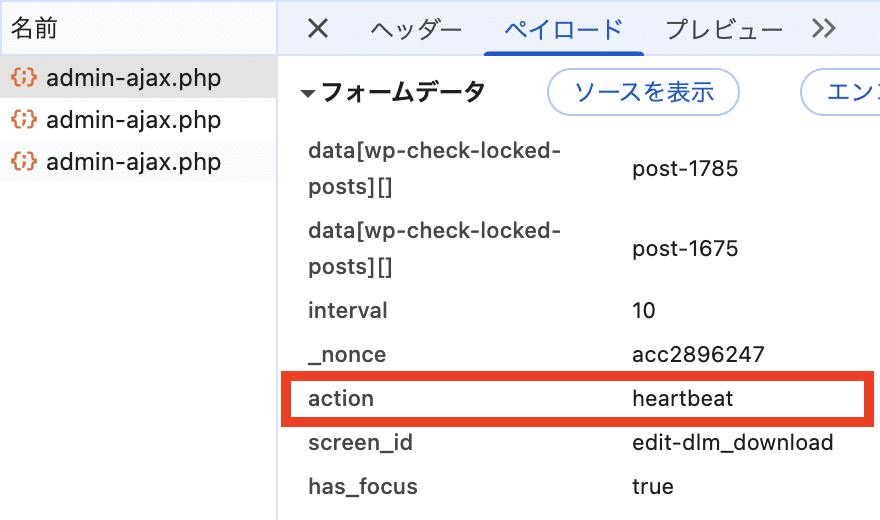Select the second admin-ajax.php request row

(x=133, y=120)
